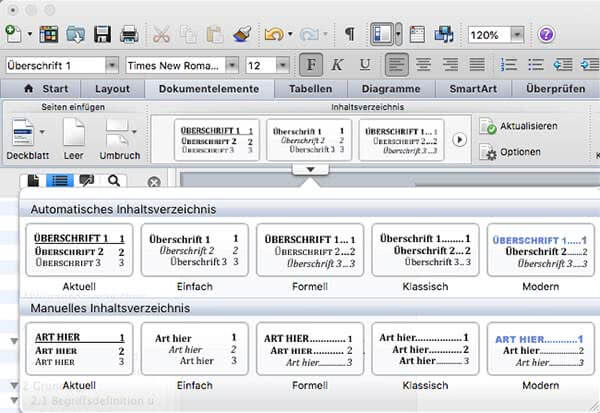Image resolution: width=600 pixels, height=413 pixels.
Task: Open the Überschrift 1 style dropdown
Action: tap(112, 66)
